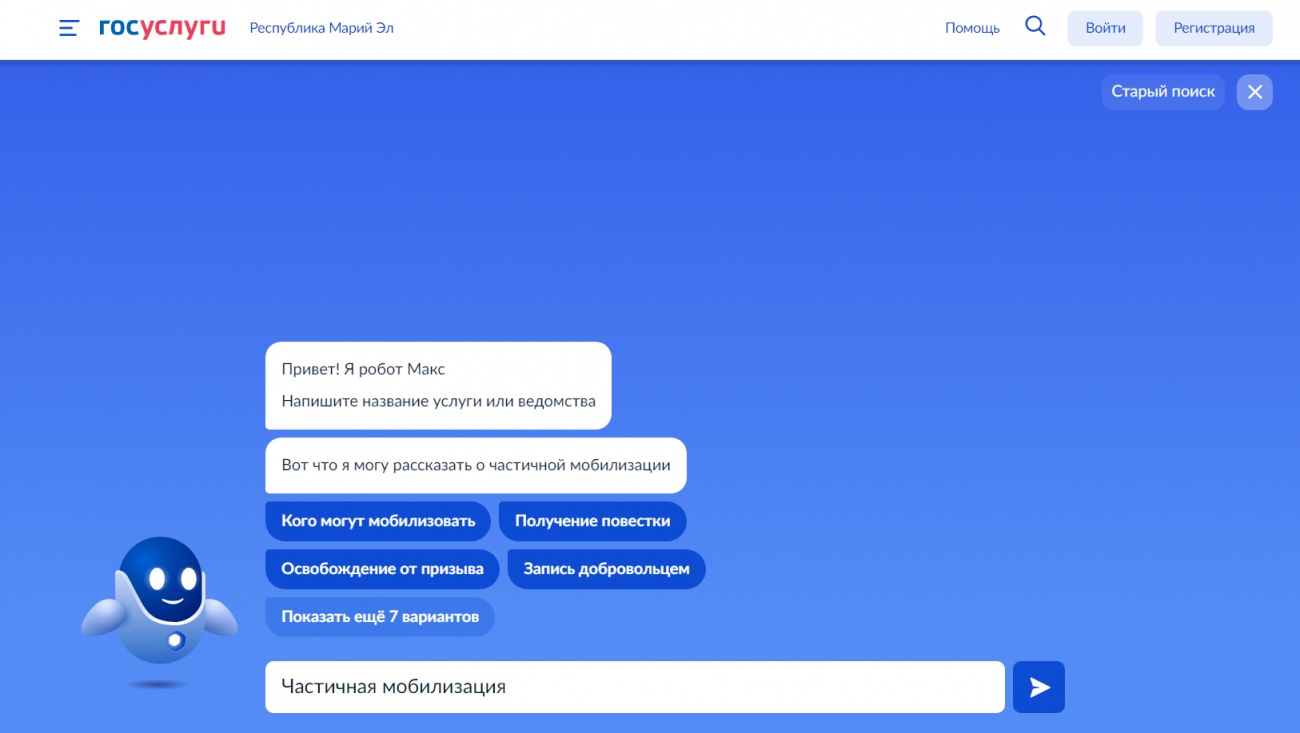
Task: Change region Республика Марий Эл
Action: [321, 28]
